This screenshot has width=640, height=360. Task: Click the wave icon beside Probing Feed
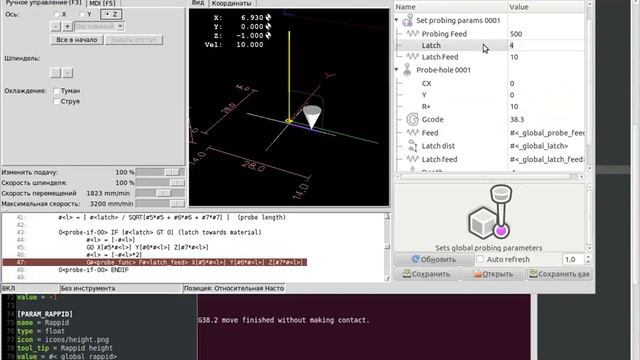[x=413, y=33]
